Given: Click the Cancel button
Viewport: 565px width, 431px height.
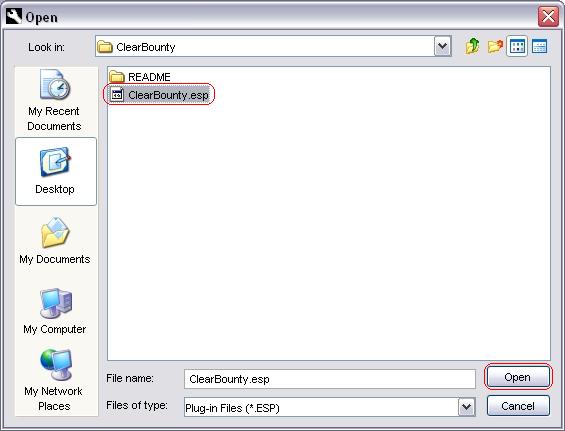Looking at the screenshot, I should click(518, 406).
